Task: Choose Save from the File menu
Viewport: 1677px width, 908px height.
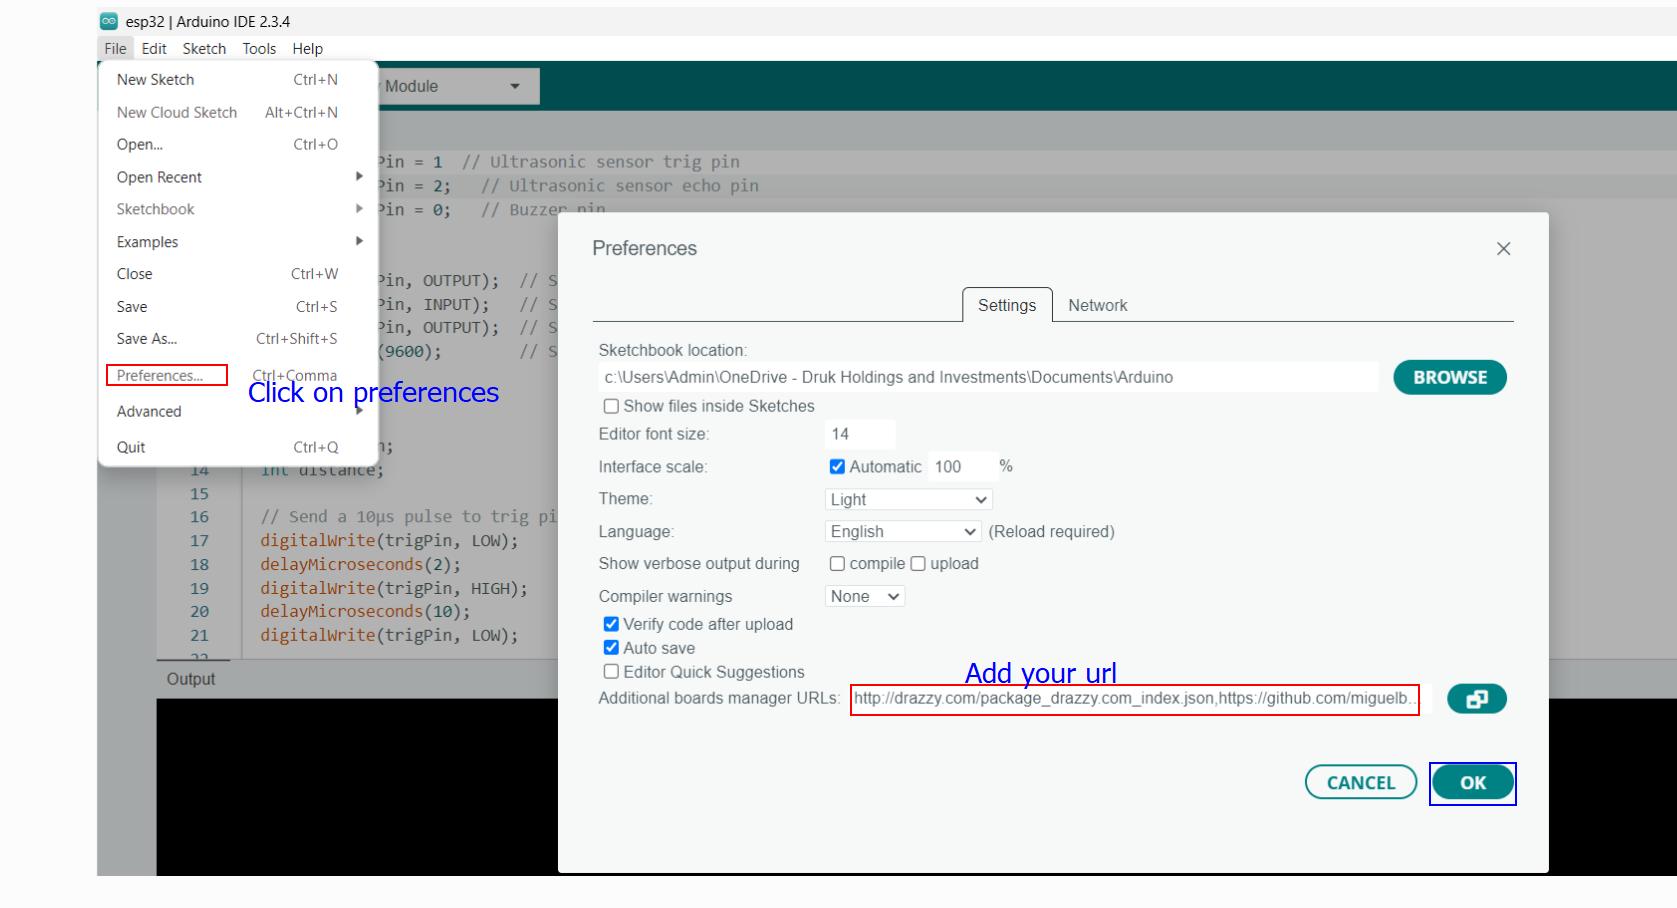Action: pos(238,306)
